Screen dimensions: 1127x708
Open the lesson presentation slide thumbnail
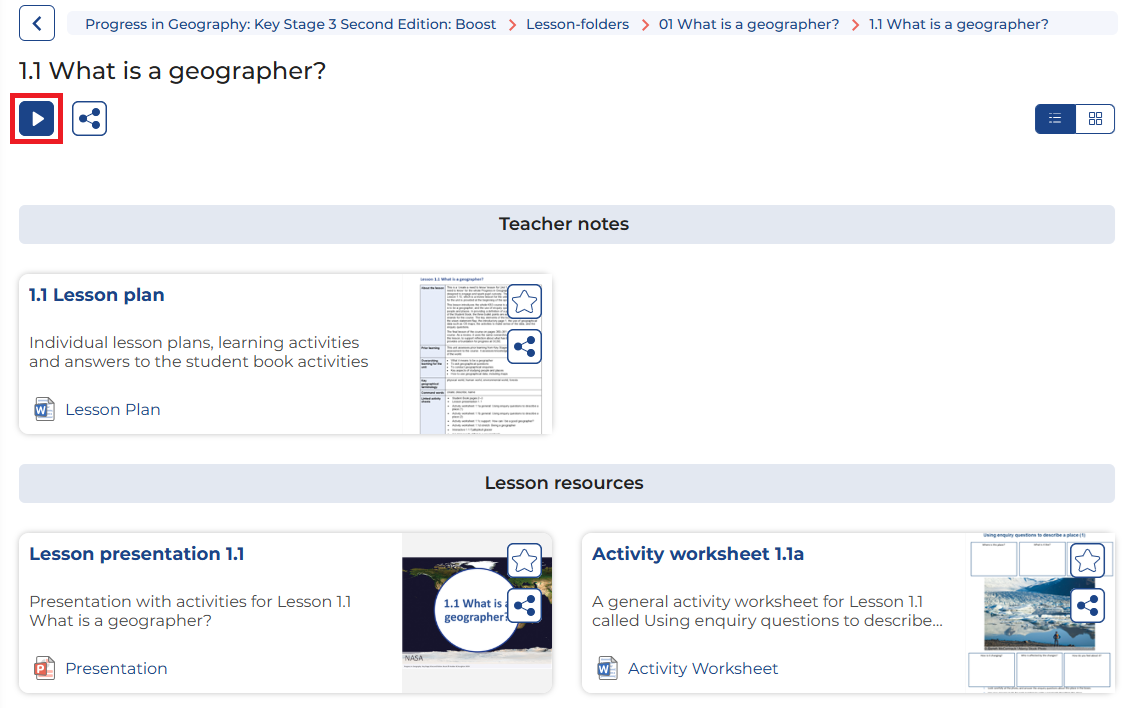click(477, 612)
